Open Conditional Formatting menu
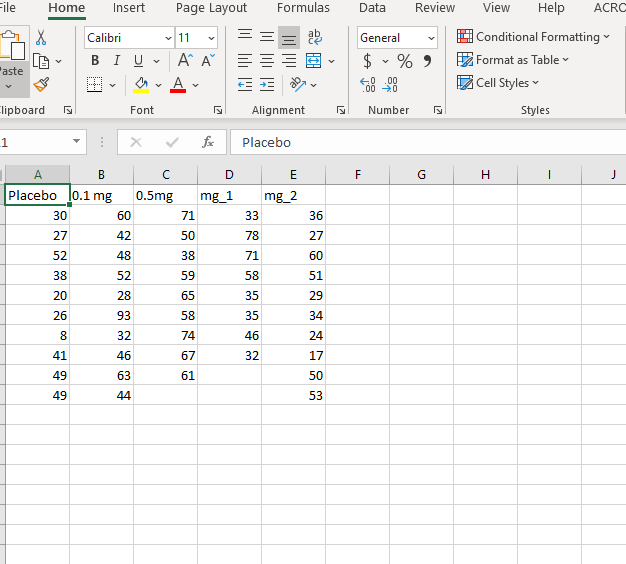Image resolution: width=626 pixels, height=564 pixels. click(x=533, y=37)
